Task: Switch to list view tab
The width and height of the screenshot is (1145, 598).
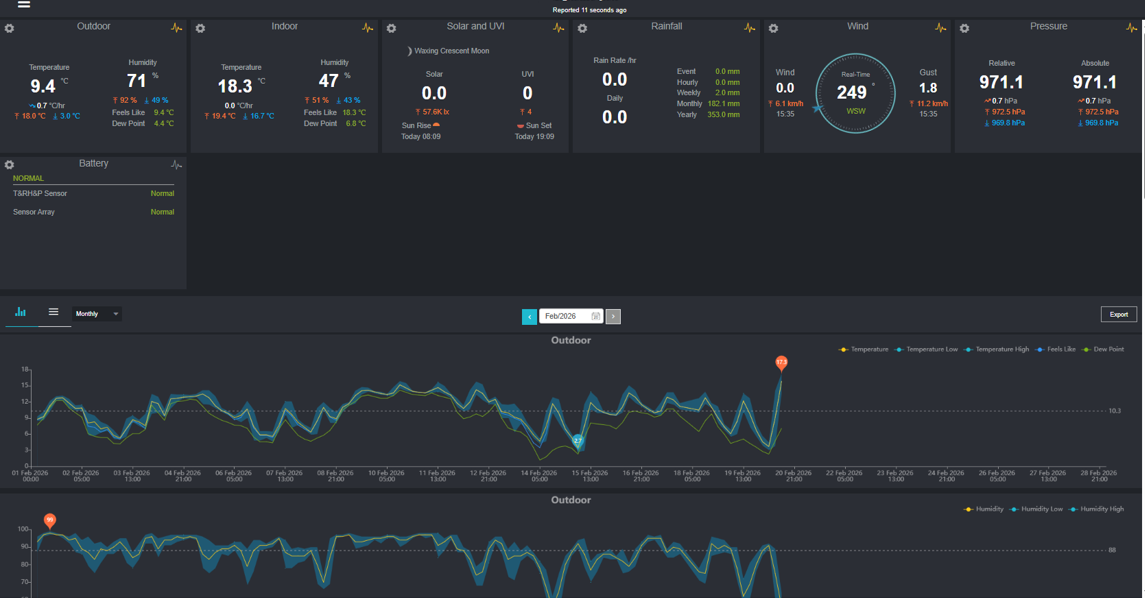Action: point(54,313)
